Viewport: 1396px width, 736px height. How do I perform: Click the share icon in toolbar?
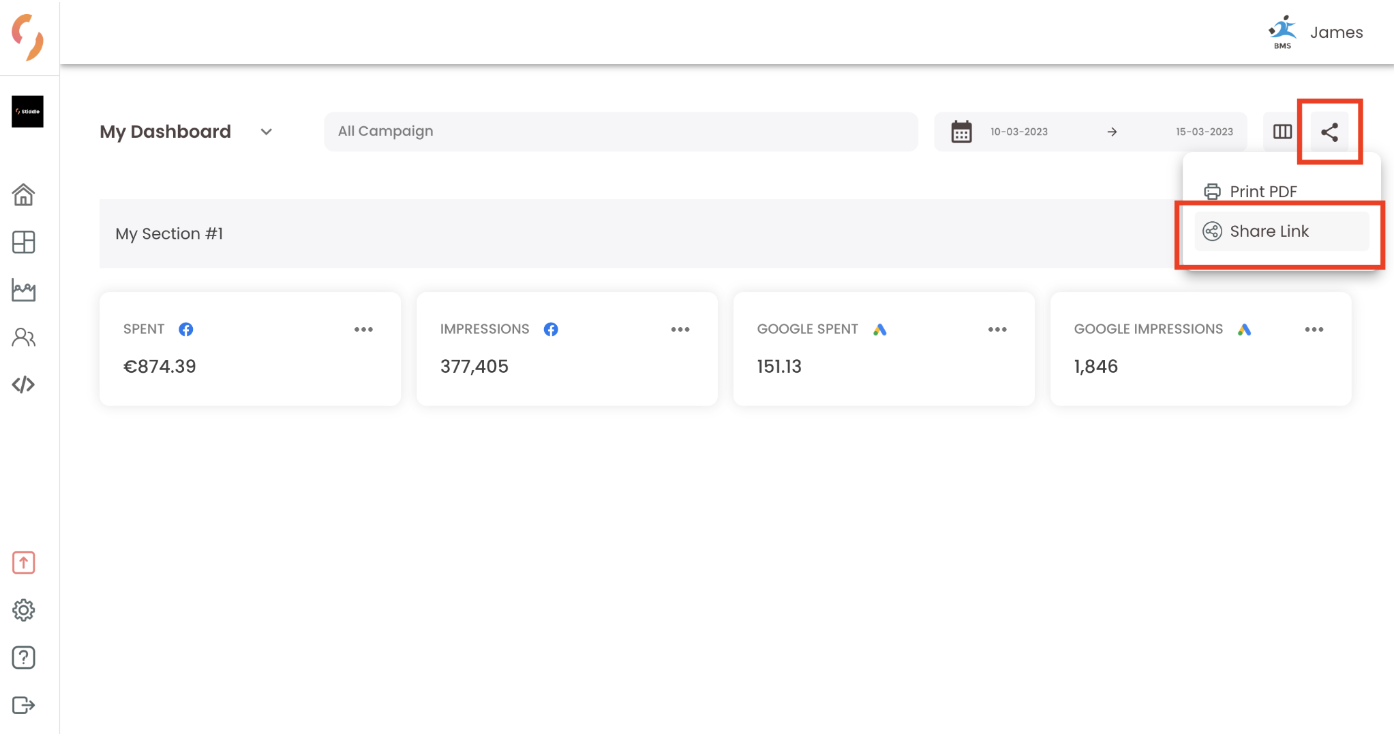point(1329,131)
